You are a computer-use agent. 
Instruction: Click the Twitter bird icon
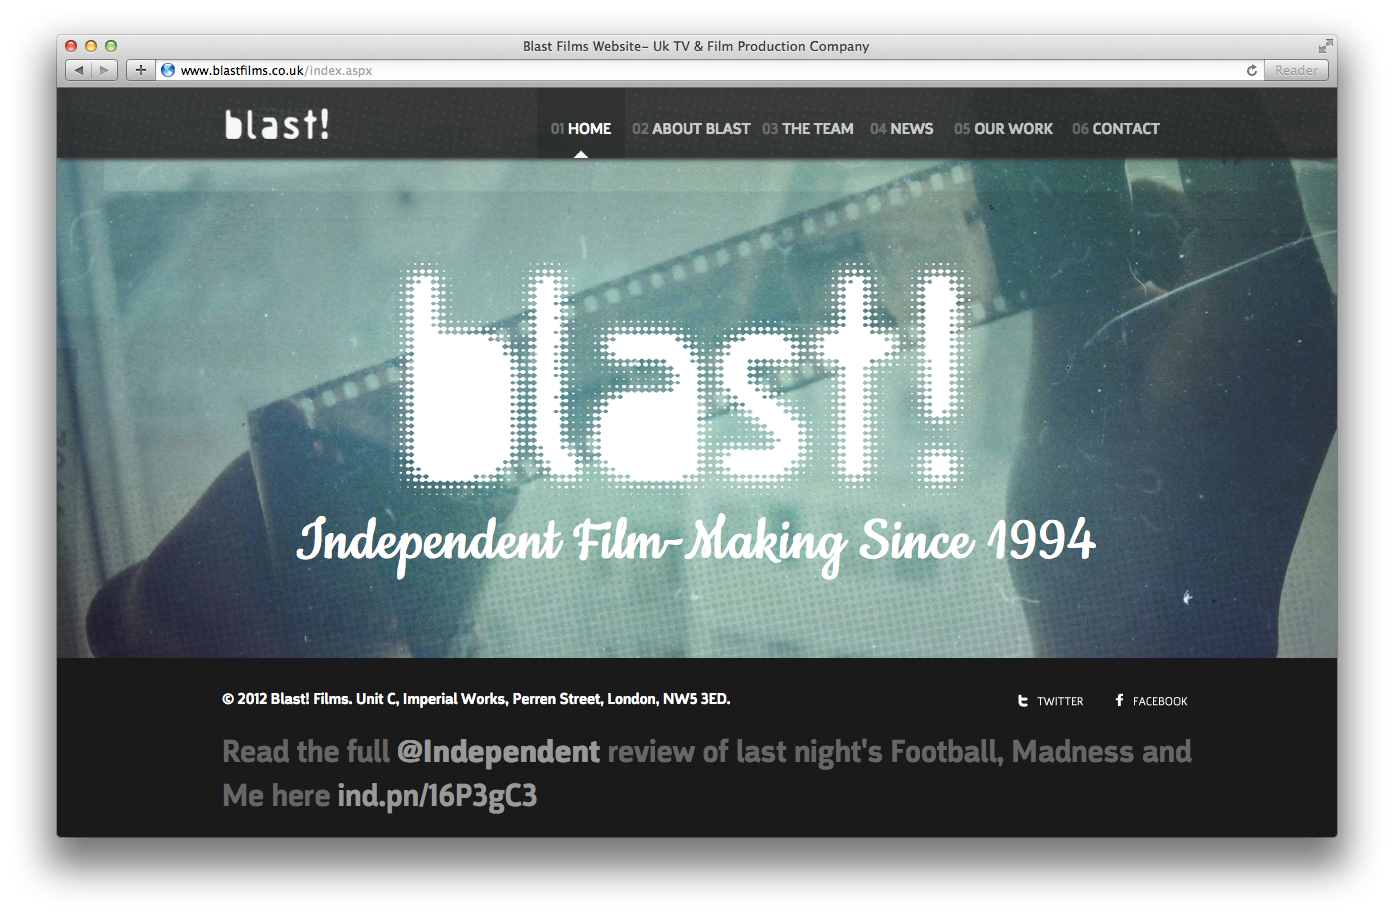click(x=1023, y=701)
